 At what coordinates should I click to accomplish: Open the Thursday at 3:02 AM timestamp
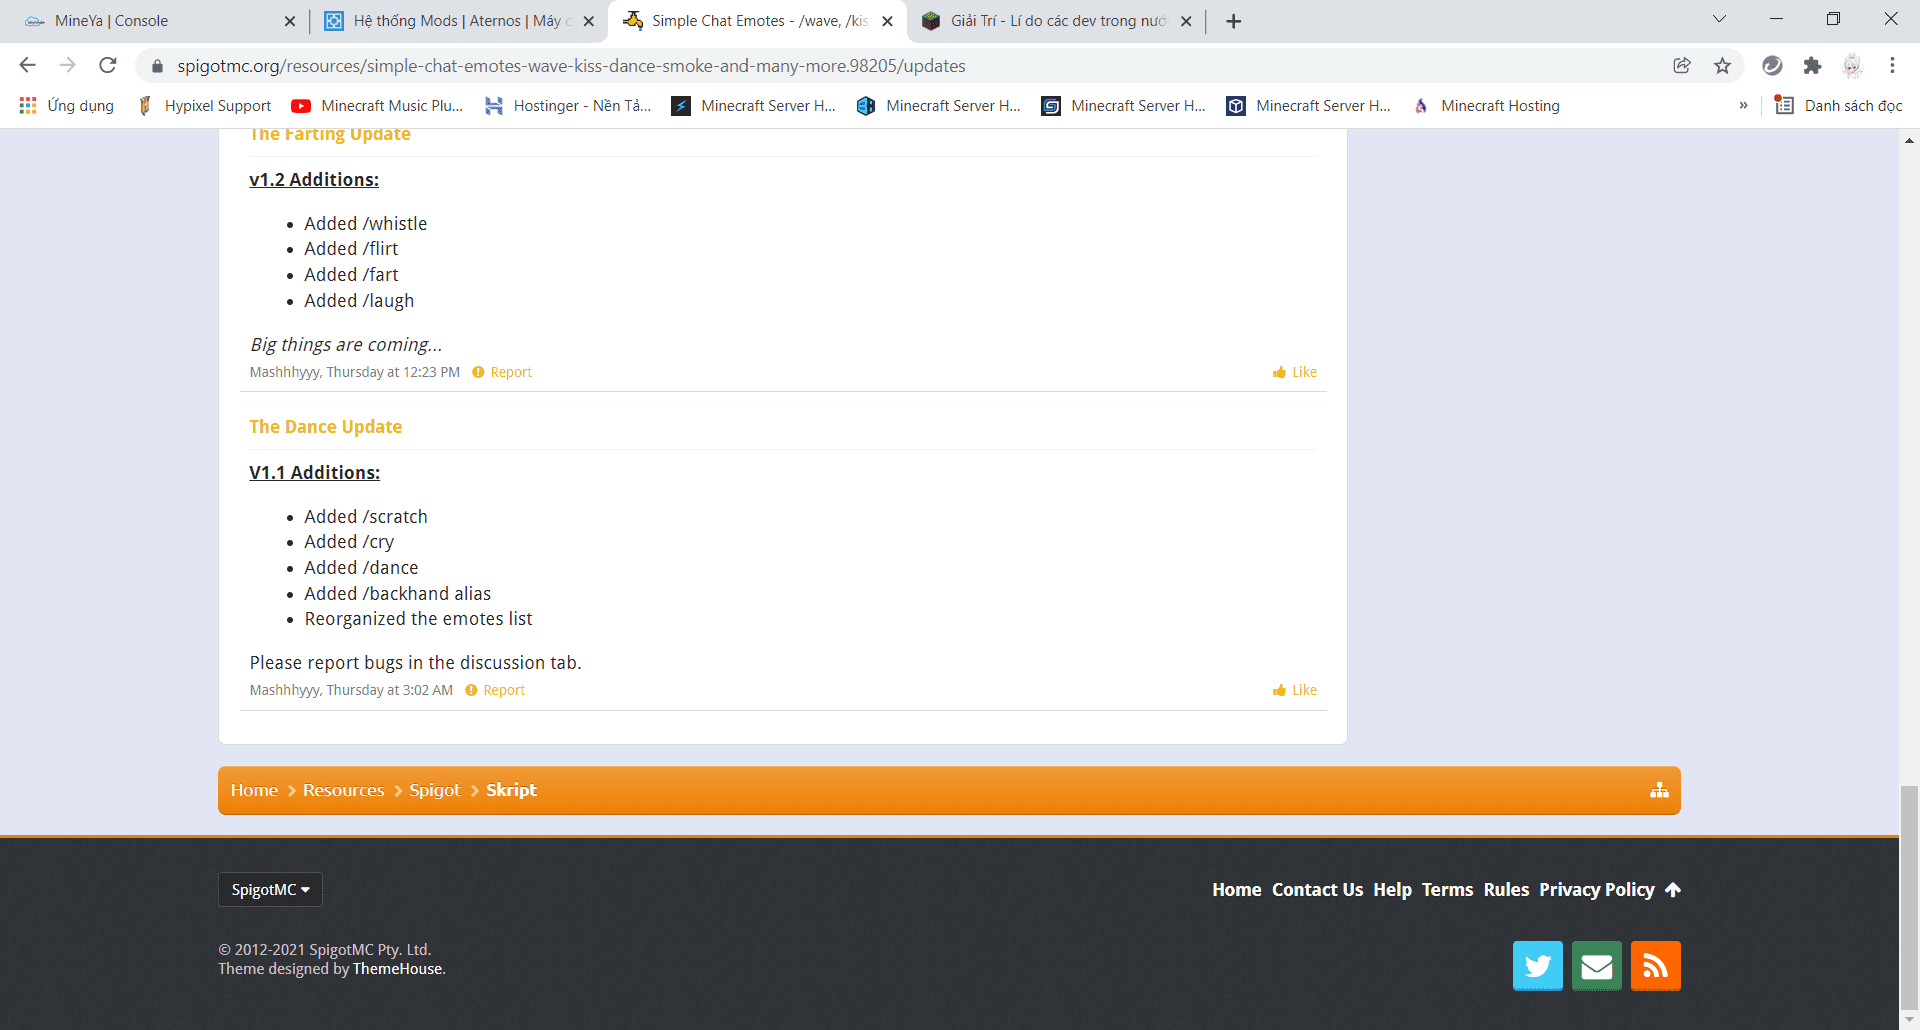(390, 690)
